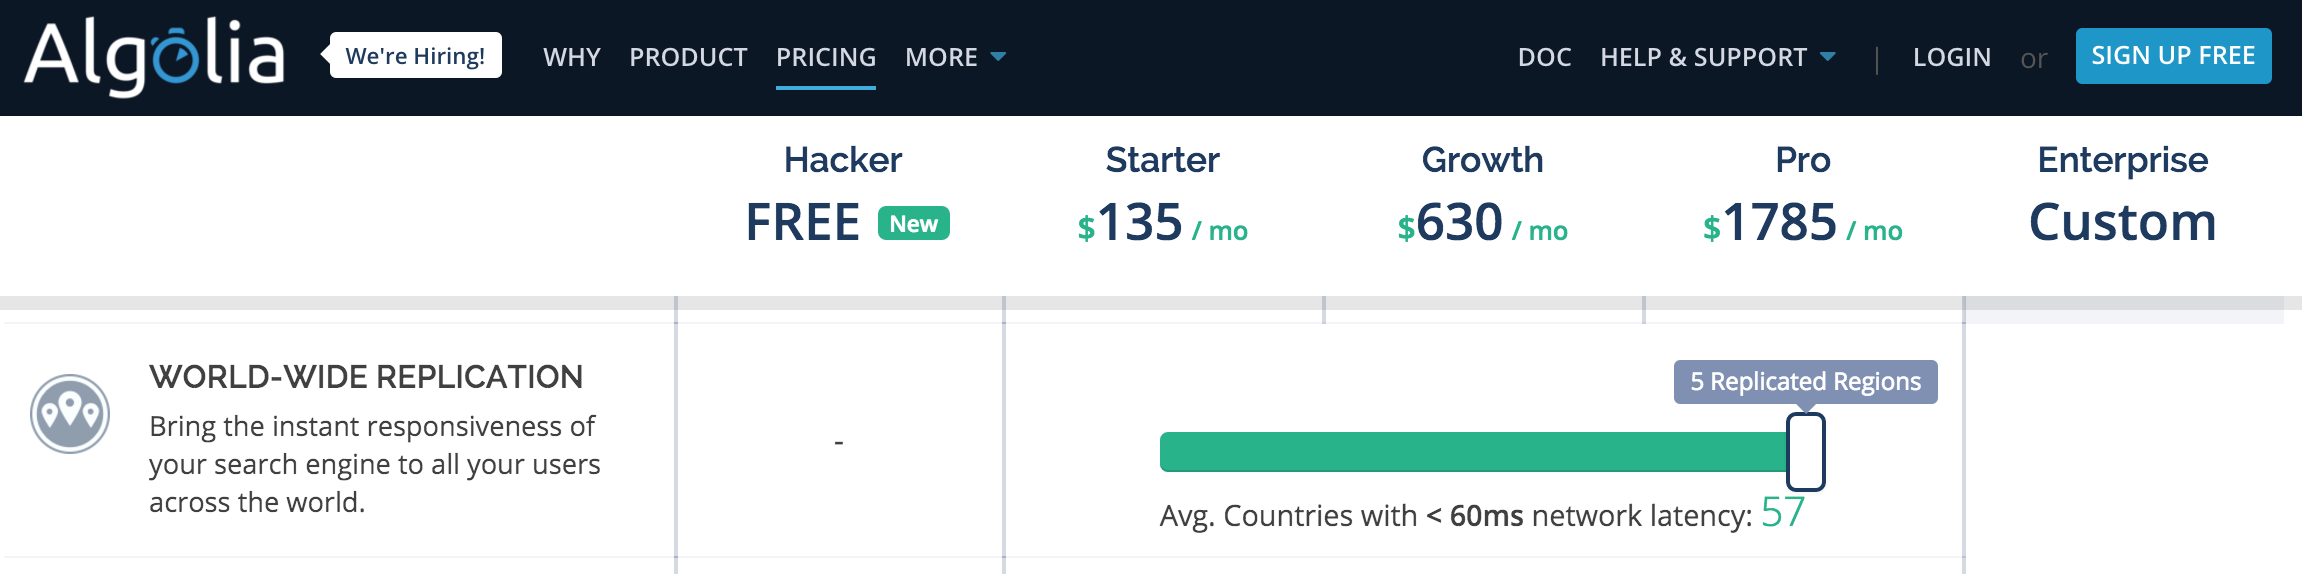Select the Enterprise Custom plan

(2122, 222)
